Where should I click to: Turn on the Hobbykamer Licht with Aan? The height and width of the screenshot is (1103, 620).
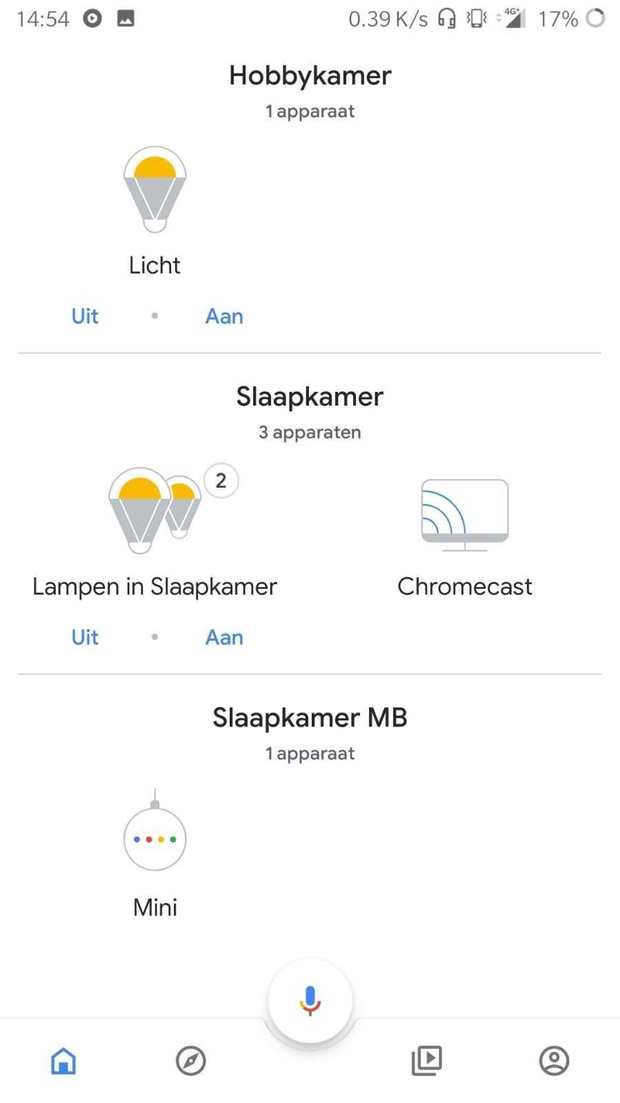coord(224,317)
